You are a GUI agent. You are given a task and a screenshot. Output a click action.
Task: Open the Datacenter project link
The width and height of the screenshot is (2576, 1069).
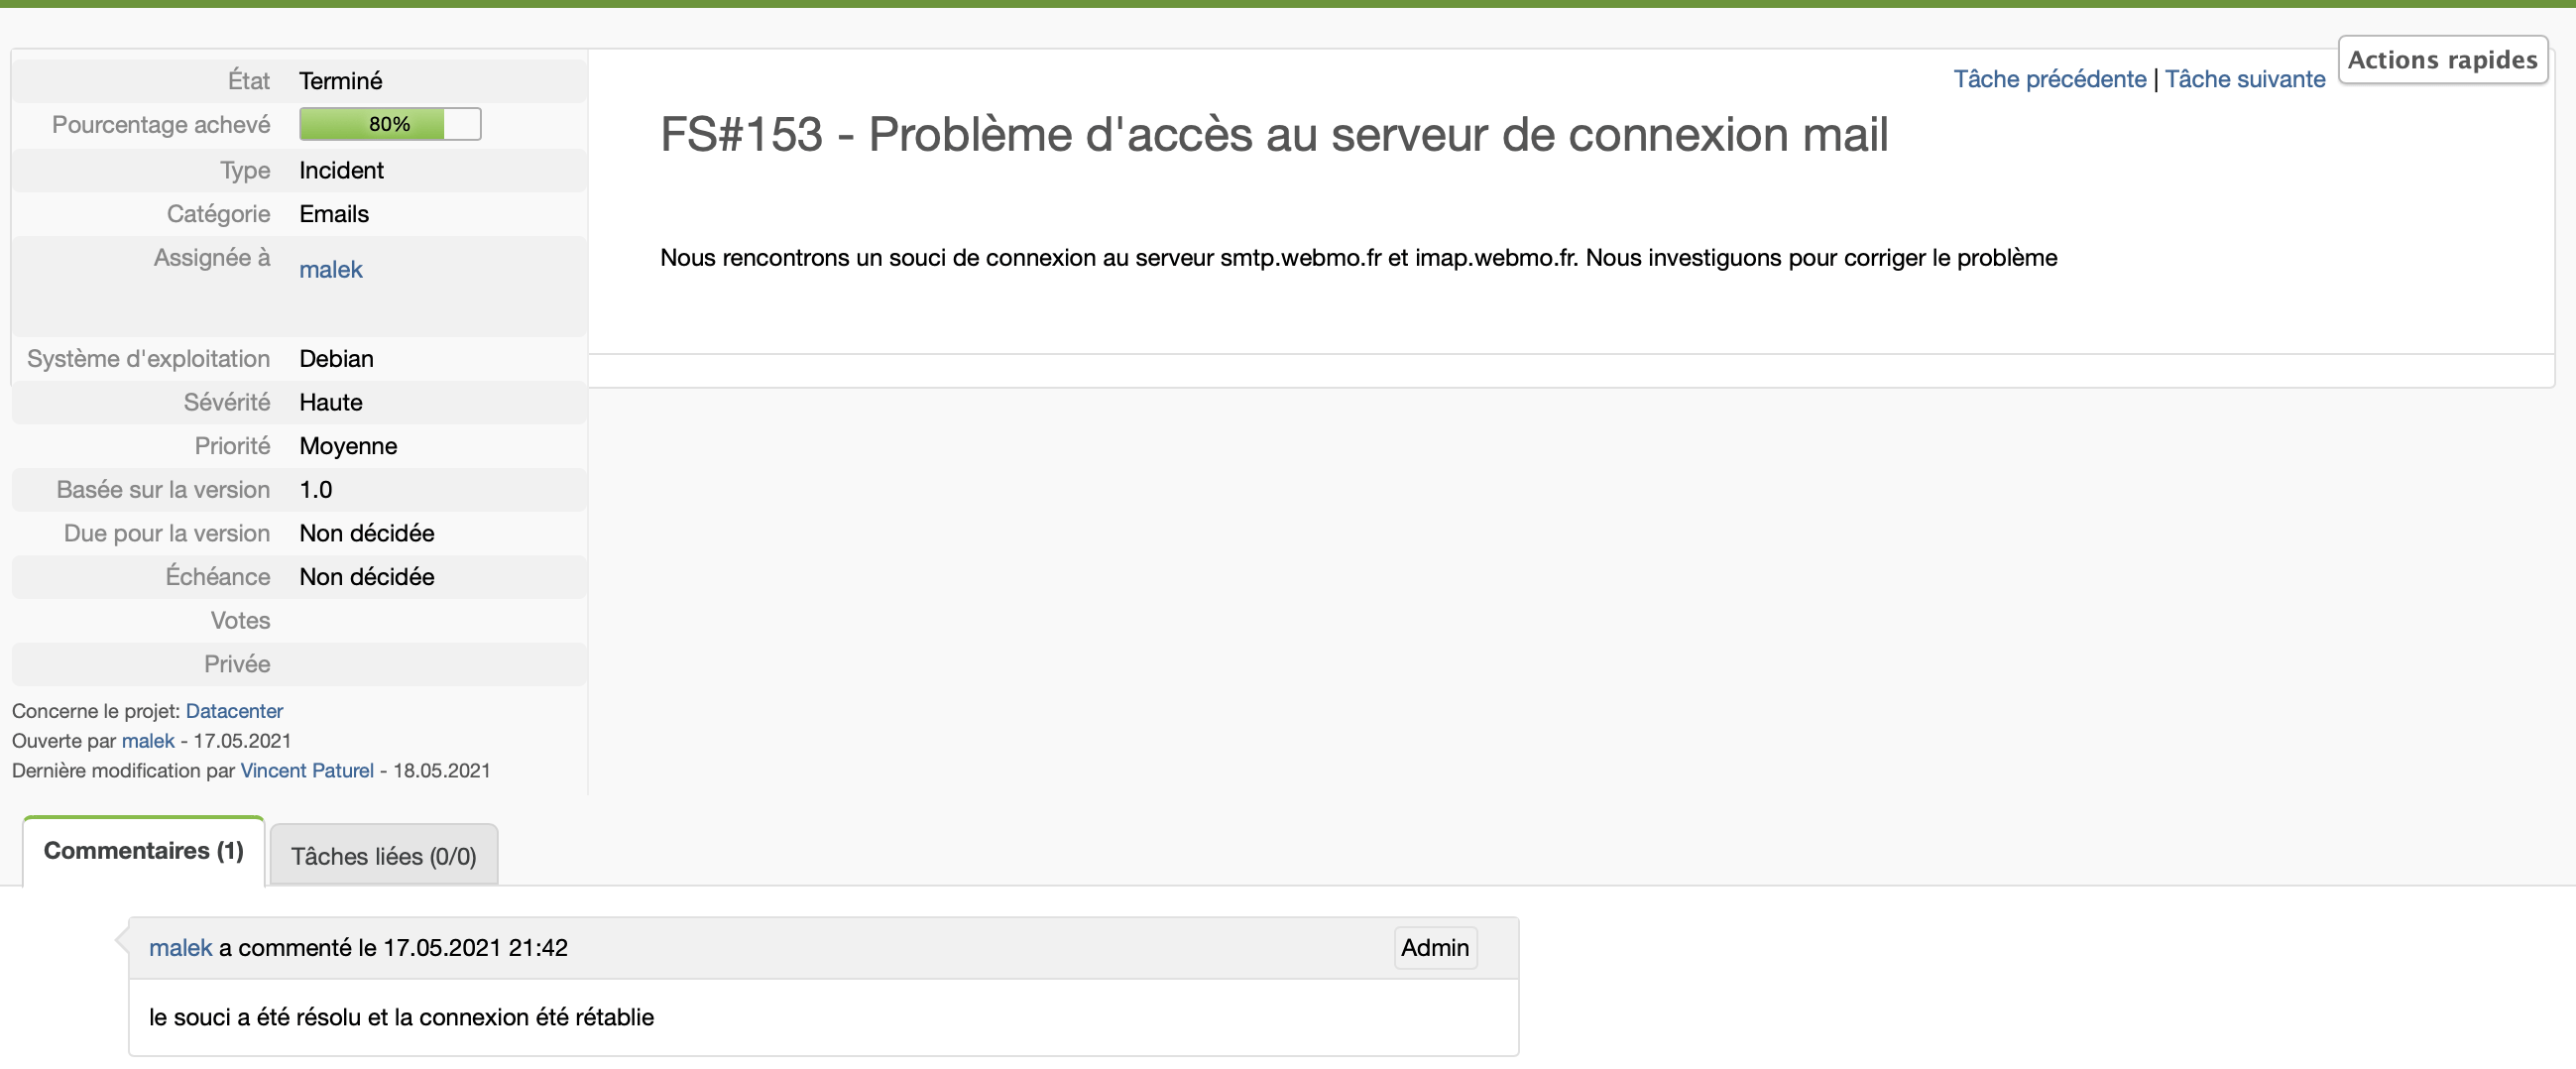(x=234, y=711)
